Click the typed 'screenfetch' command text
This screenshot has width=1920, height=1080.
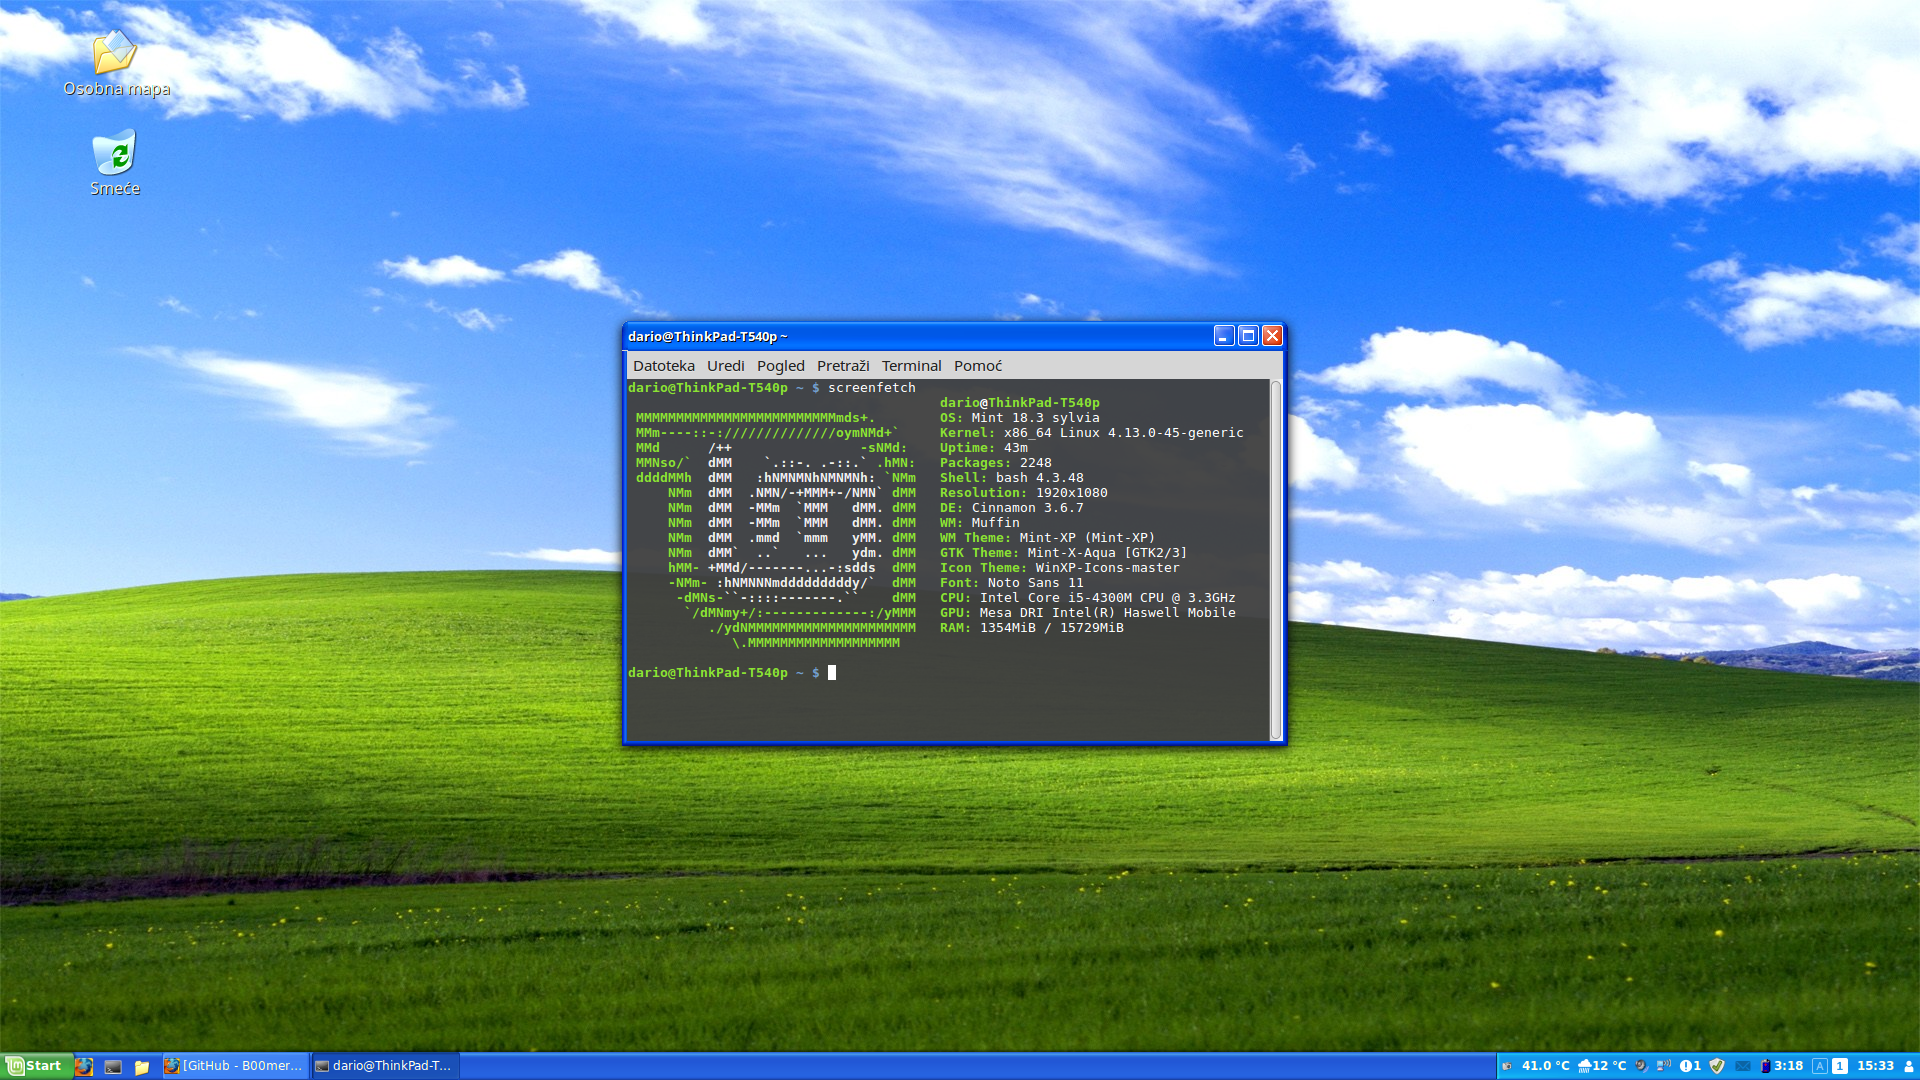(x=871, y=388)
